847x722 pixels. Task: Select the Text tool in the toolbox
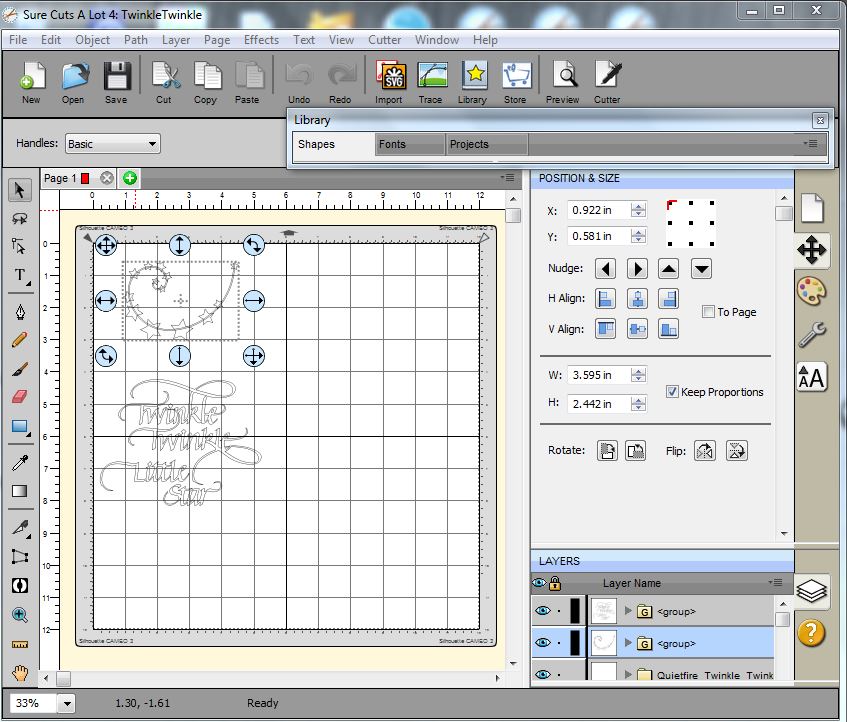[x=19, y=276]
